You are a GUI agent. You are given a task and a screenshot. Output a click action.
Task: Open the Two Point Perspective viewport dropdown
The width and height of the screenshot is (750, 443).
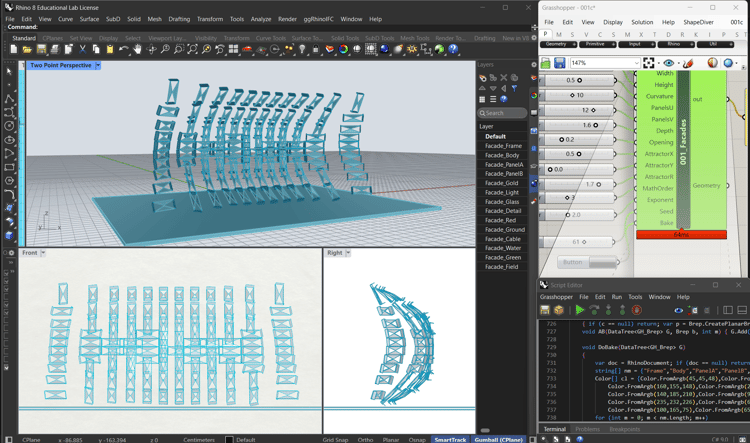(x=98, y=65)
